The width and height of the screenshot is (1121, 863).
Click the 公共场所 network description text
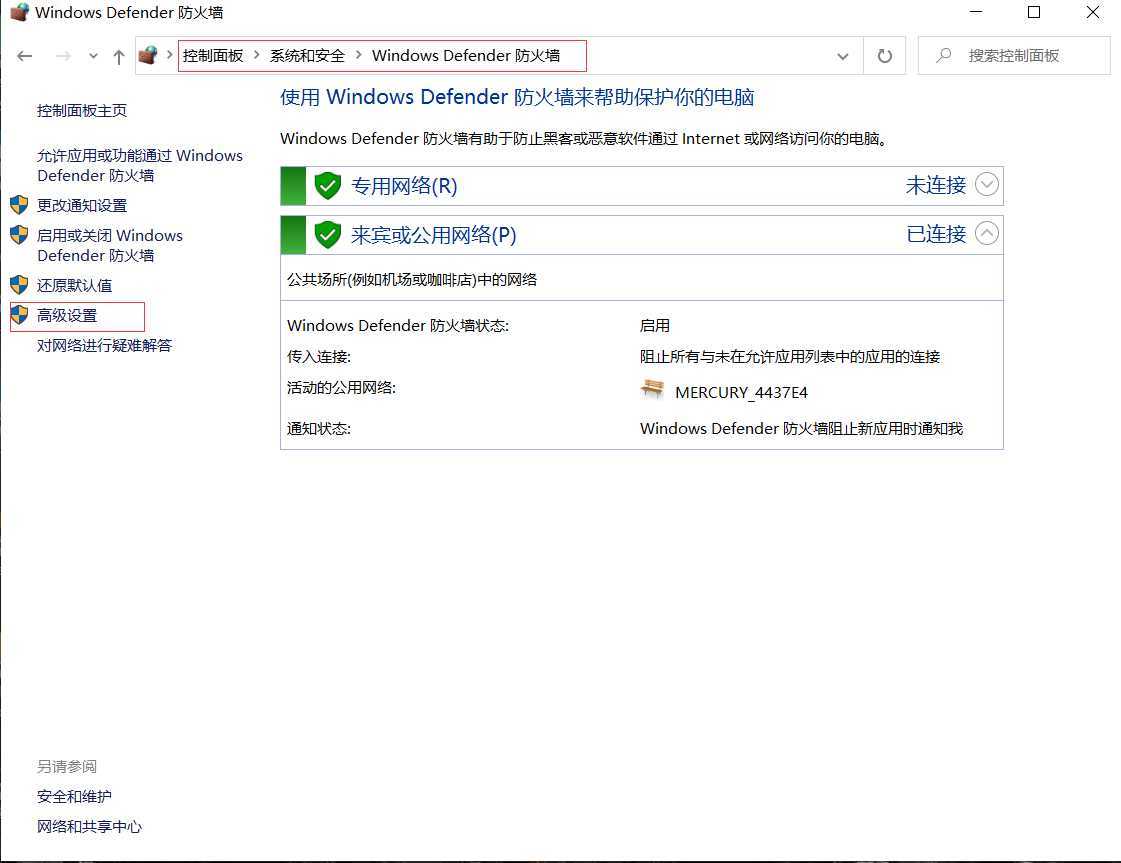click(412, 280)
